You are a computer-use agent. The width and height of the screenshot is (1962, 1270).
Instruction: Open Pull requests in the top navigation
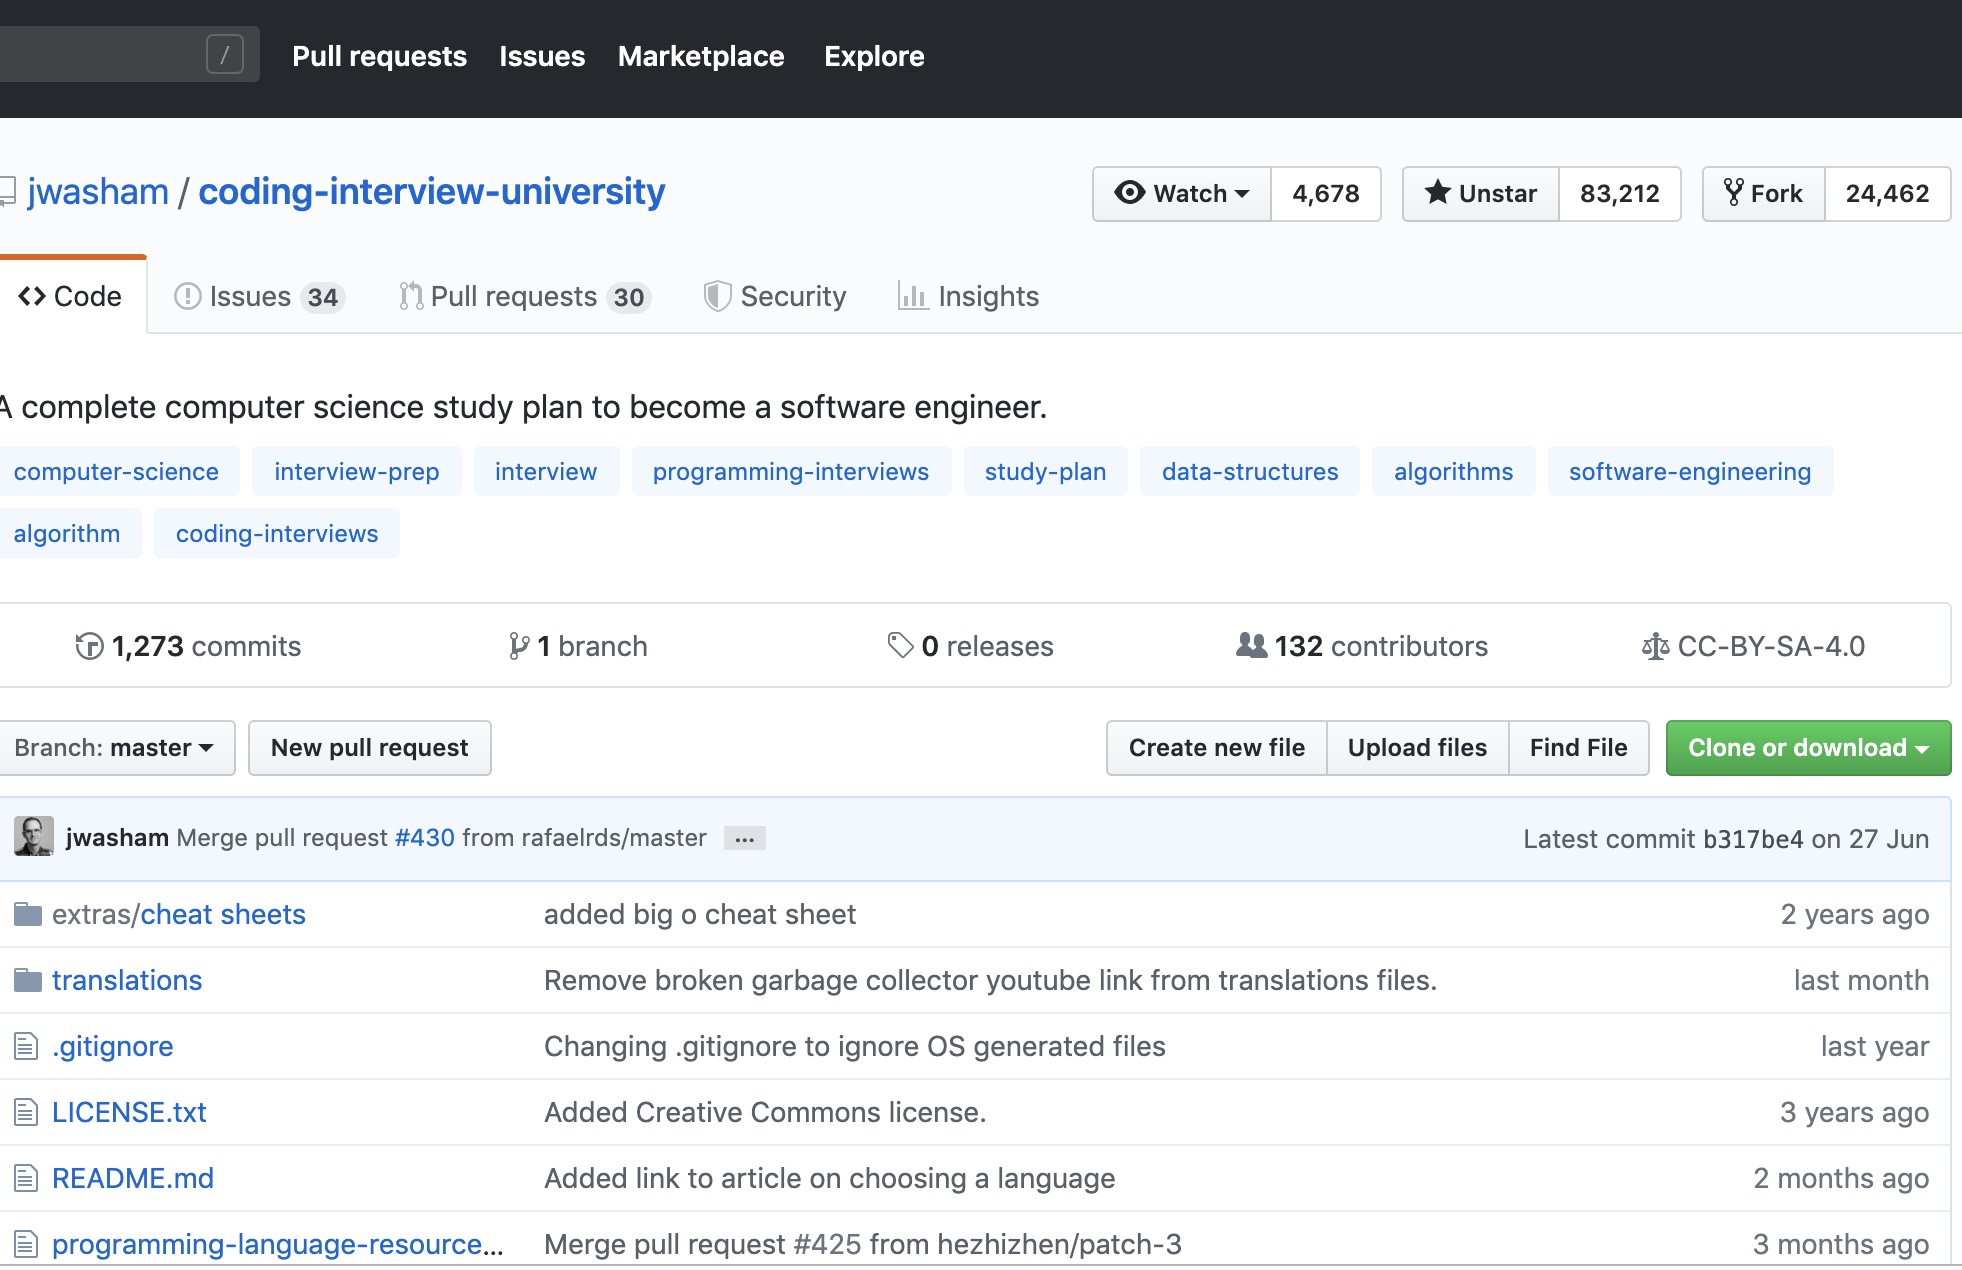tap(379, 56)
